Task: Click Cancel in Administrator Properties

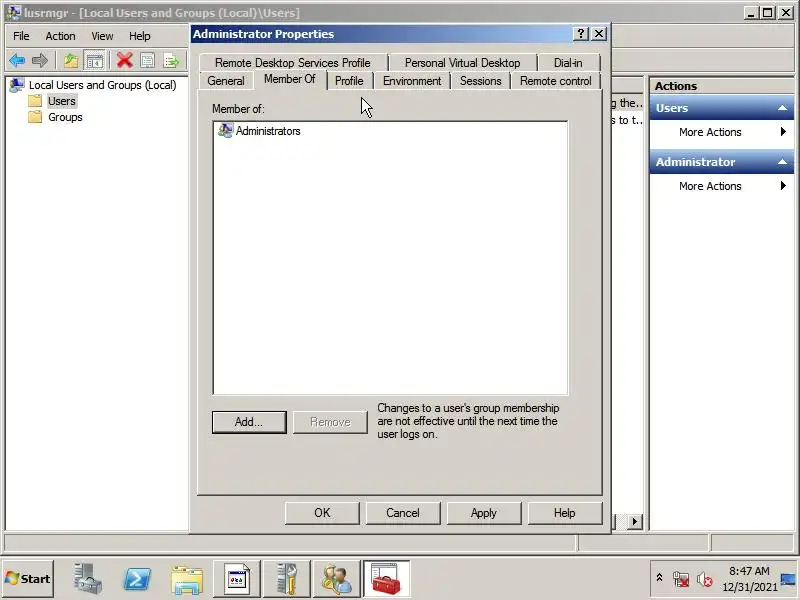Action: tap(403, 513)
